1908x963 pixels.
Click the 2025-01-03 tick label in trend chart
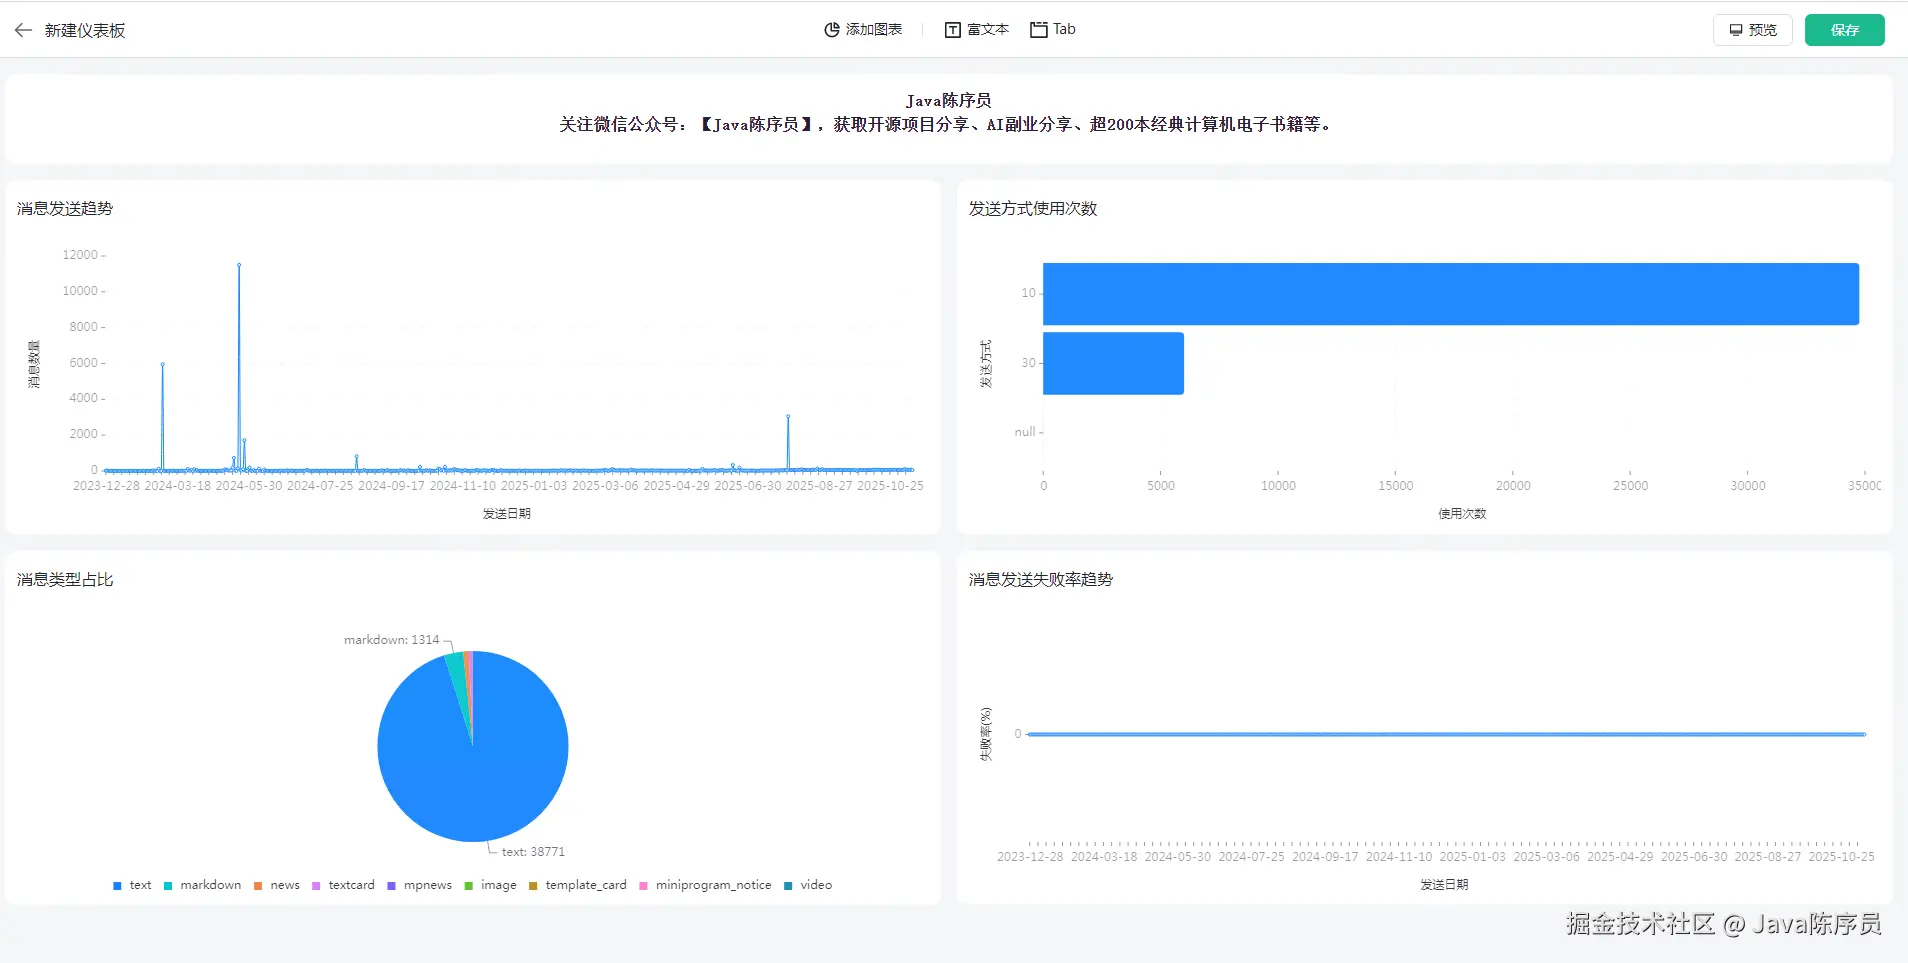[534, 486]
